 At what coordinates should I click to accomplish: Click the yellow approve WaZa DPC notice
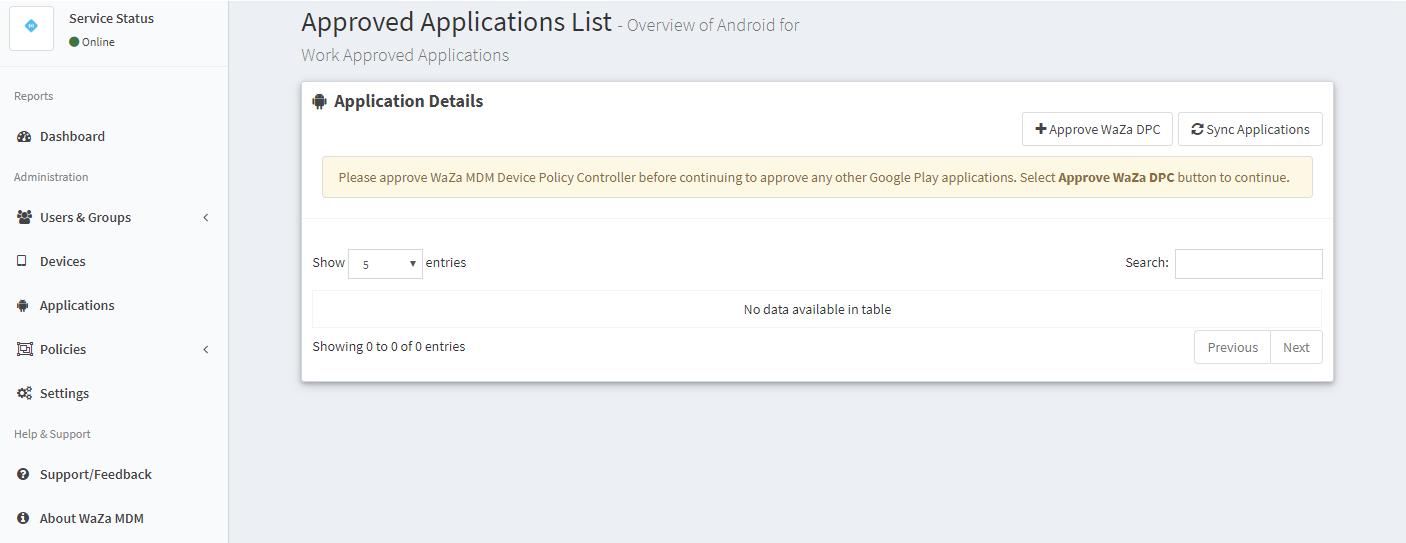coord(817,177)
